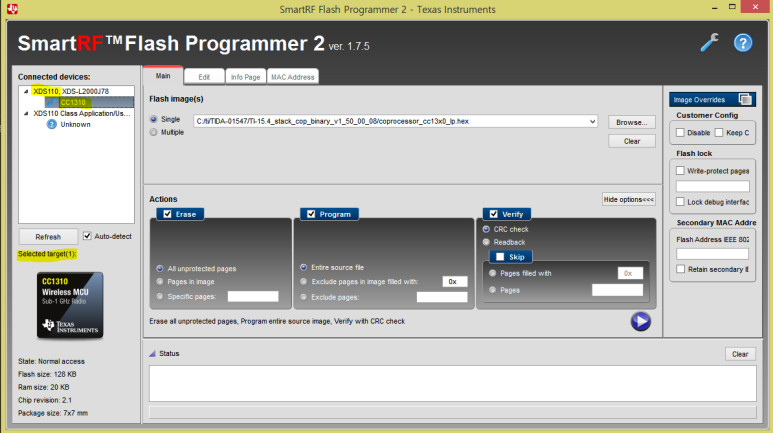Click the Hide options button
Image resolution: width=773 pixels, height=433 pixels.
[x=628, y=199]
